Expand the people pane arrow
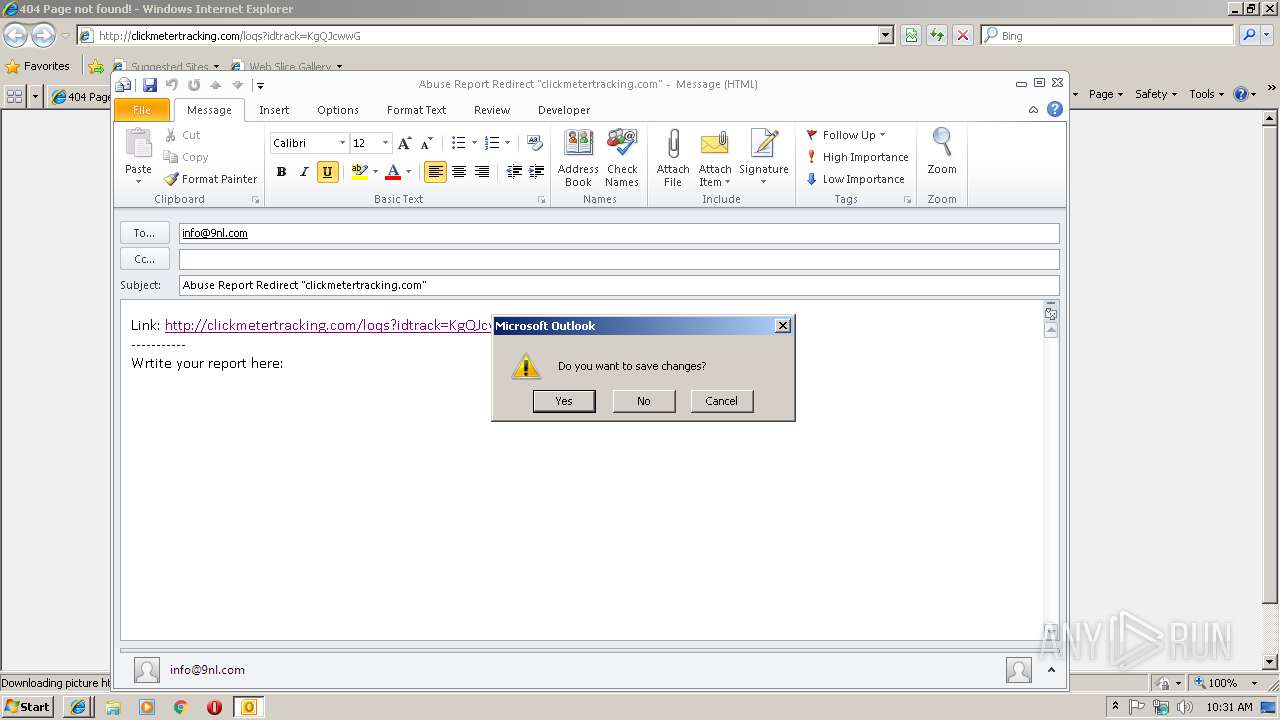Viewport: 1280px width, 720px height. click(x=1051, y=670)
